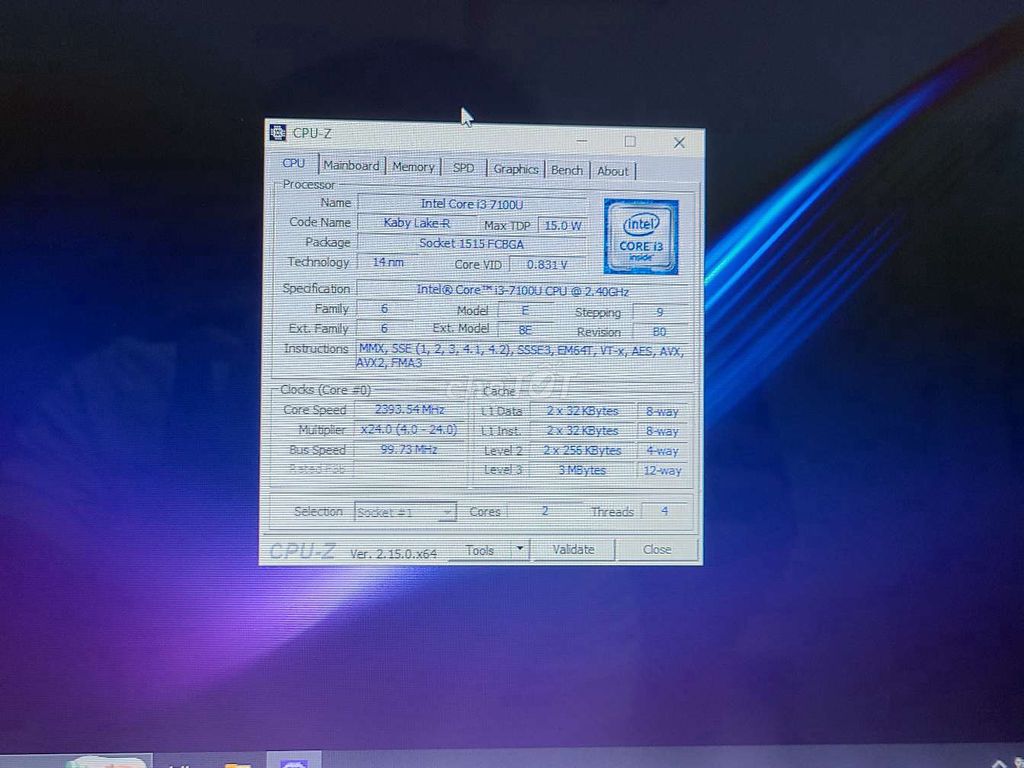Open the Tools dropdown arrow
1024x768 pixels.
[x=520, y=549]
